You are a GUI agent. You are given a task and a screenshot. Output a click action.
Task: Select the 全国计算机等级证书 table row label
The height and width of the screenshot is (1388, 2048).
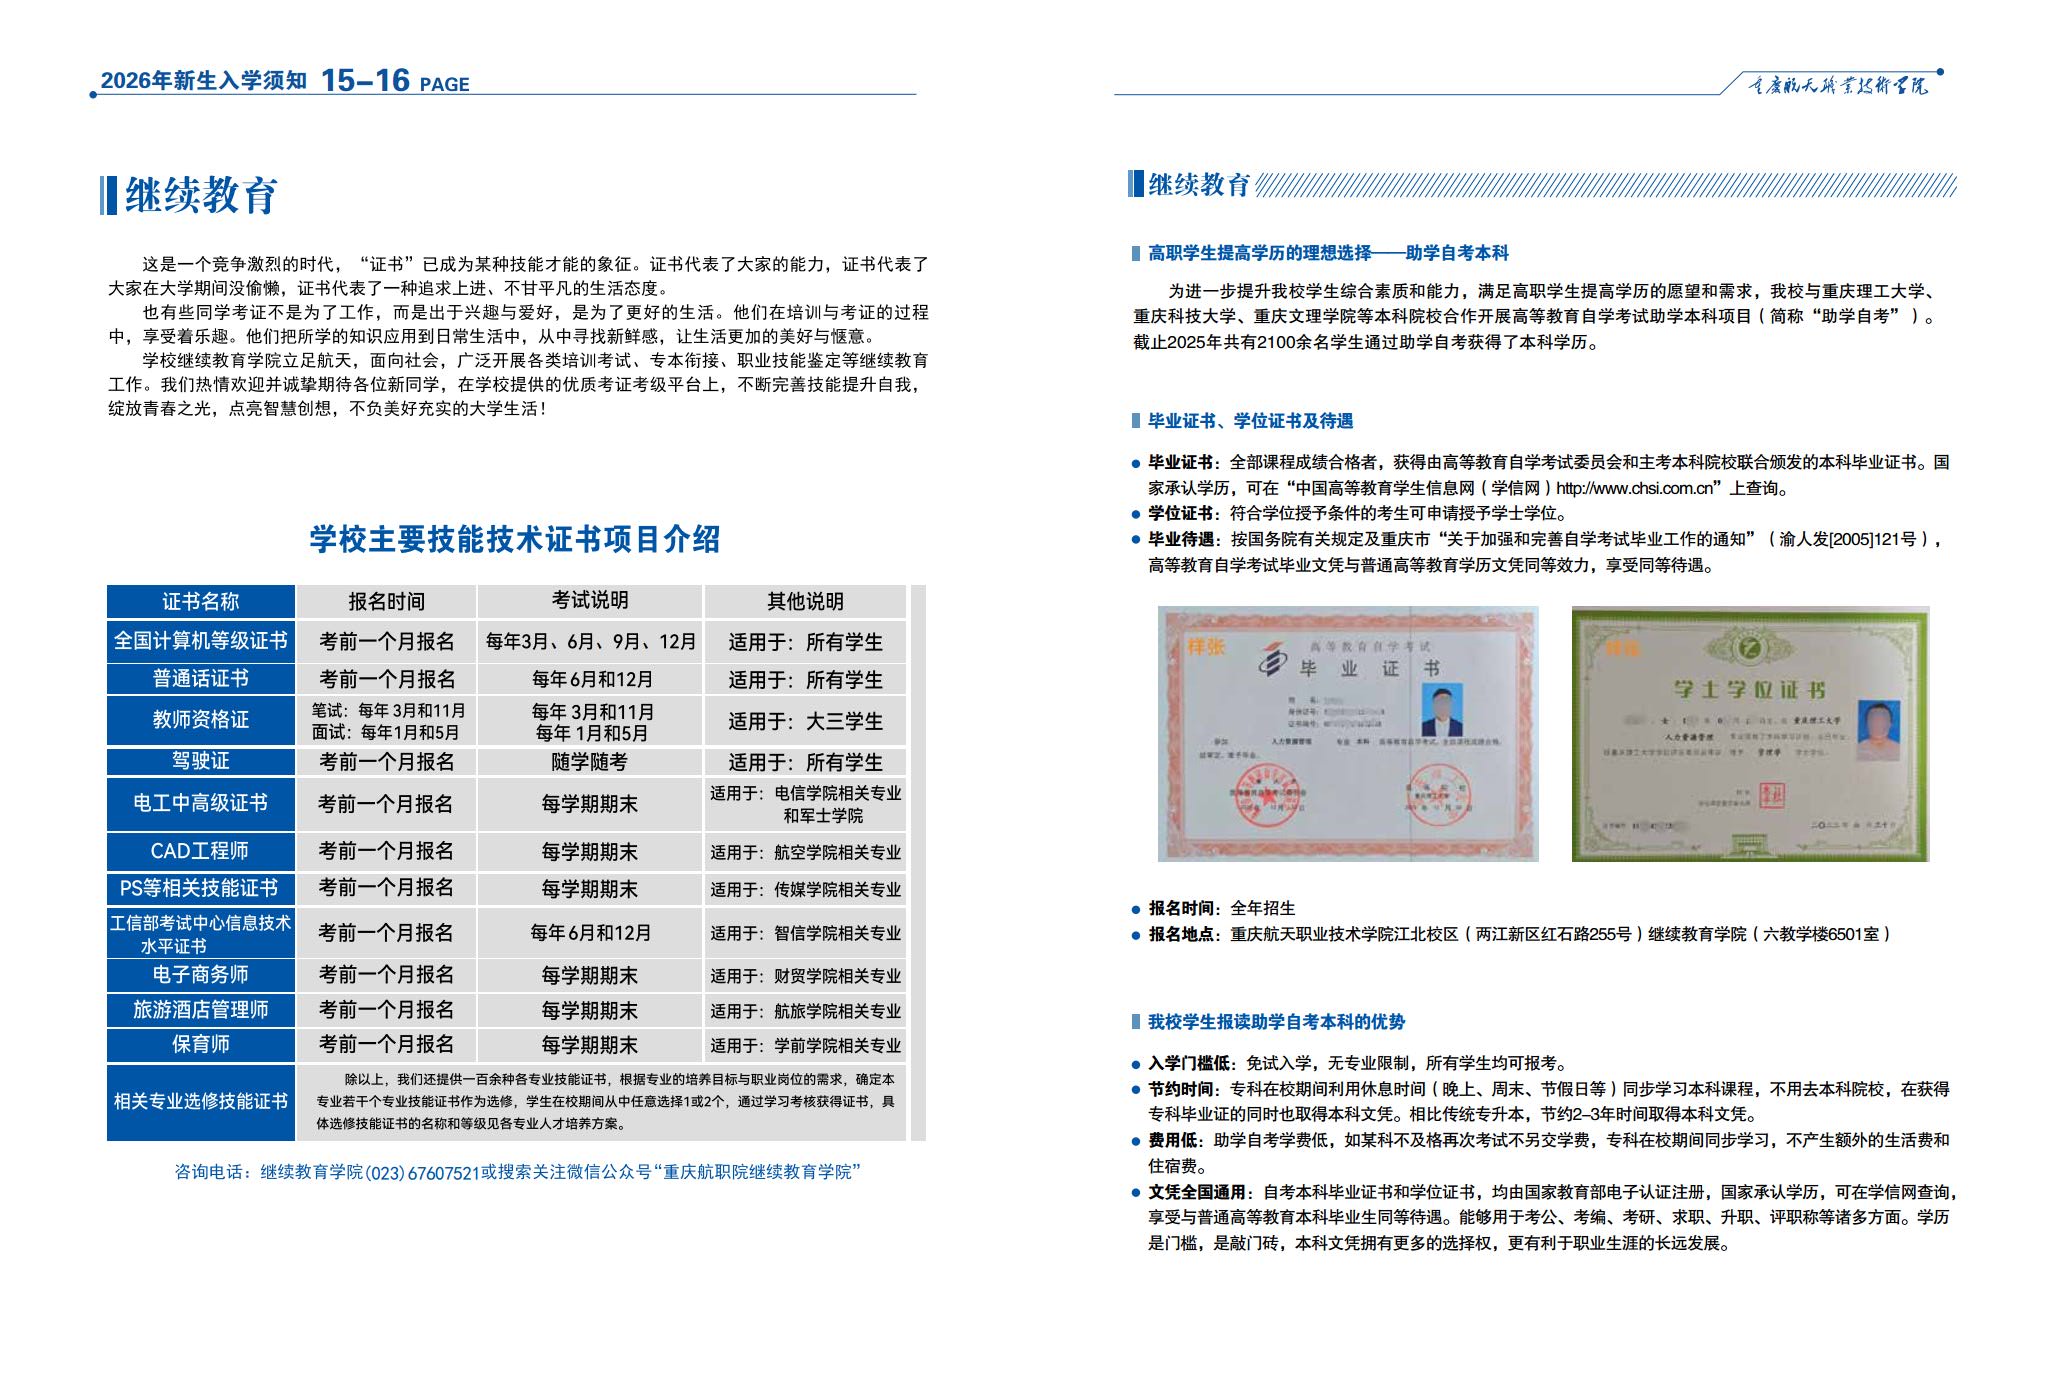[x=201, y=640]
